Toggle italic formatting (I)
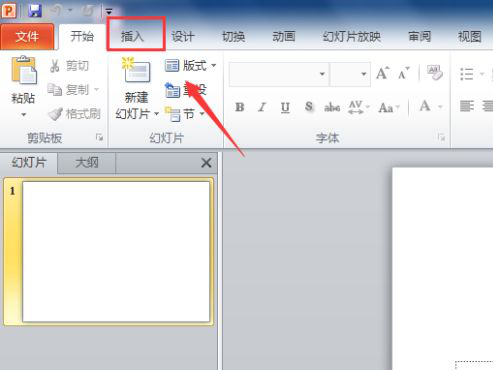 (262, 107)
